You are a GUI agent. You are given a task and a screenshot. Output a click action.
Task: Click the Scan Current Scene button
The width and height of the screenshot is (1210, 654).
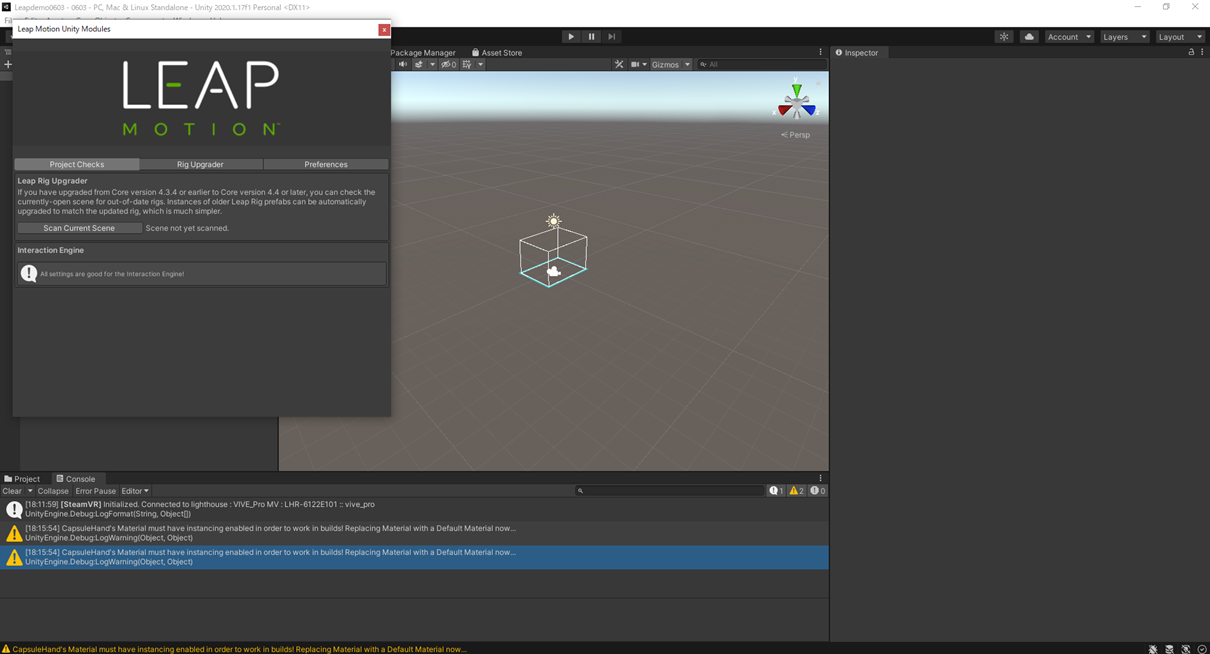point(79,228)
